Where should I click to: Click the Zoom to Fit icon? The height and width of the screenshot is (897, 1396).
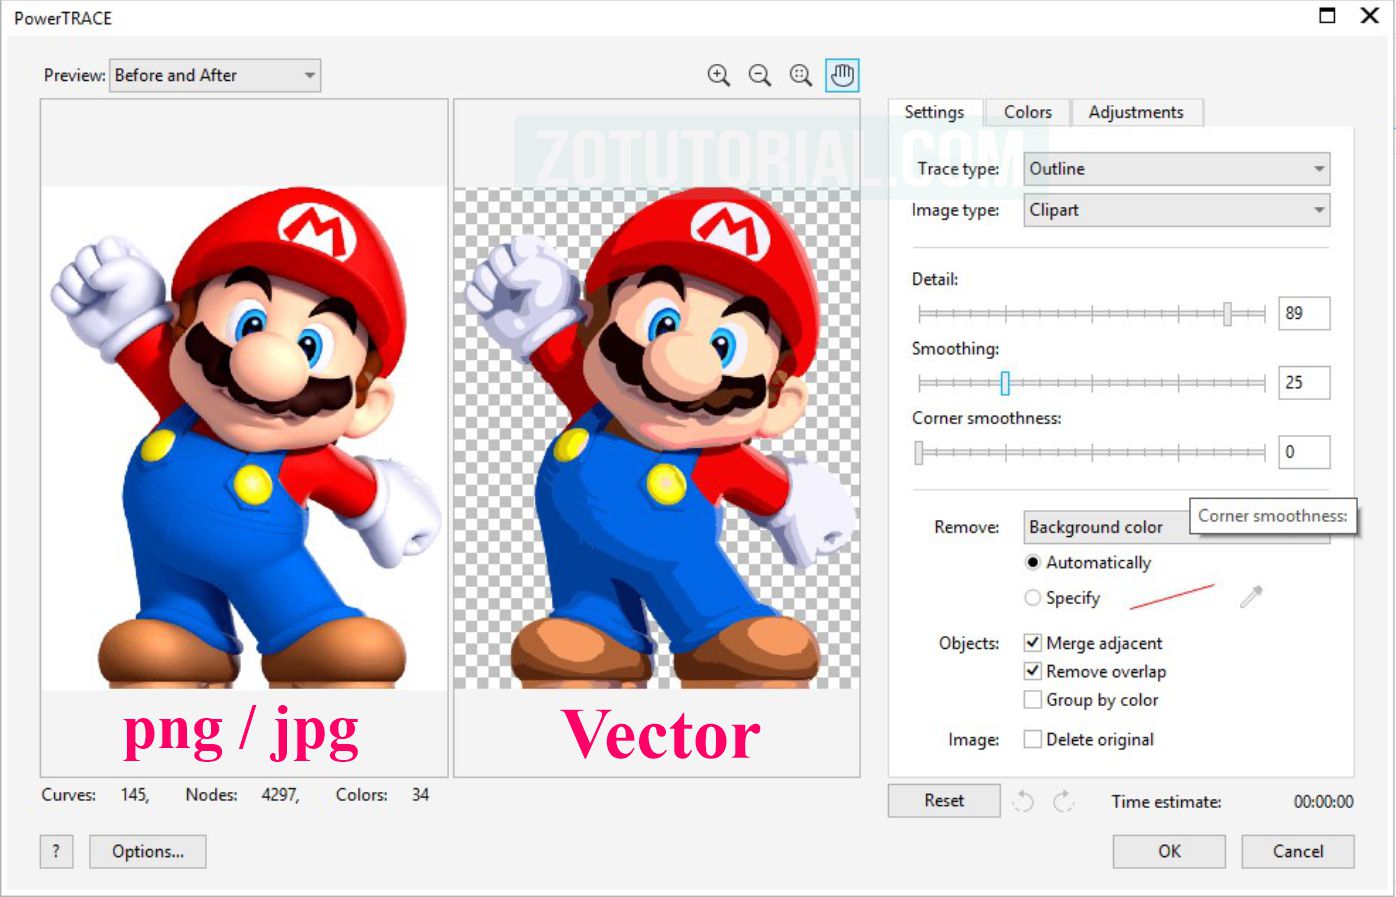801,75
